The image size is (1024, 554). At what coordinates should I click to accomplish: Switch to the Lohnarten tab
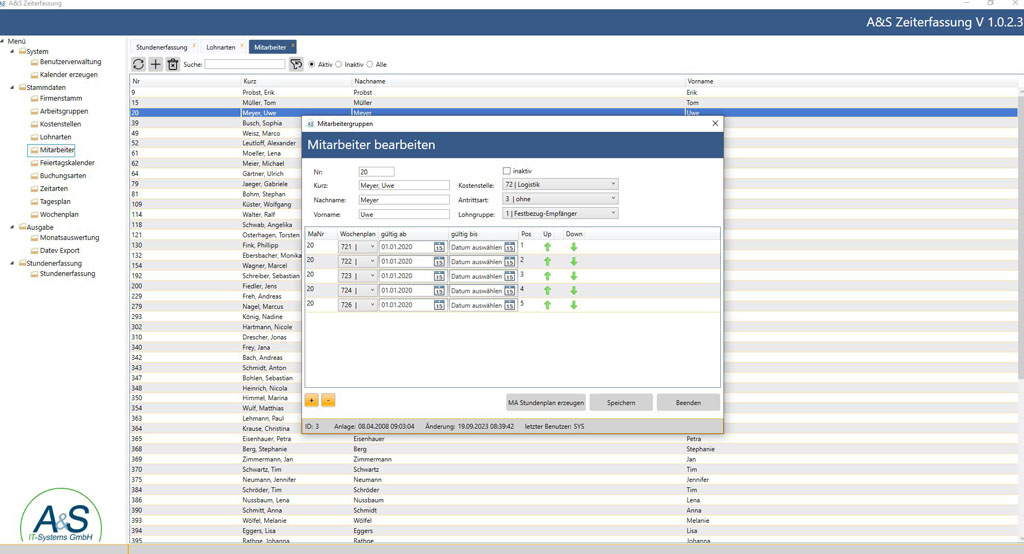(x=221, y=47)
